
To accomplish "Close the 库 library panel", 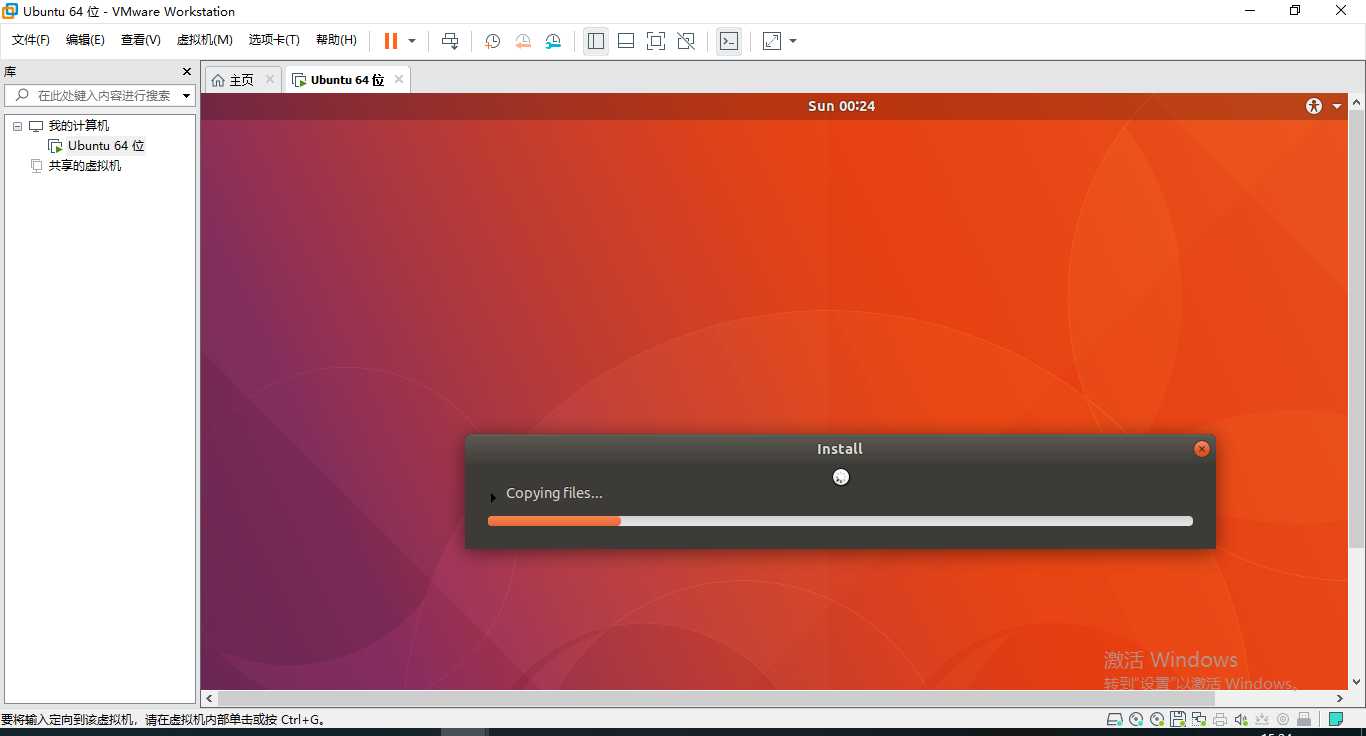I will click(186, 72).
